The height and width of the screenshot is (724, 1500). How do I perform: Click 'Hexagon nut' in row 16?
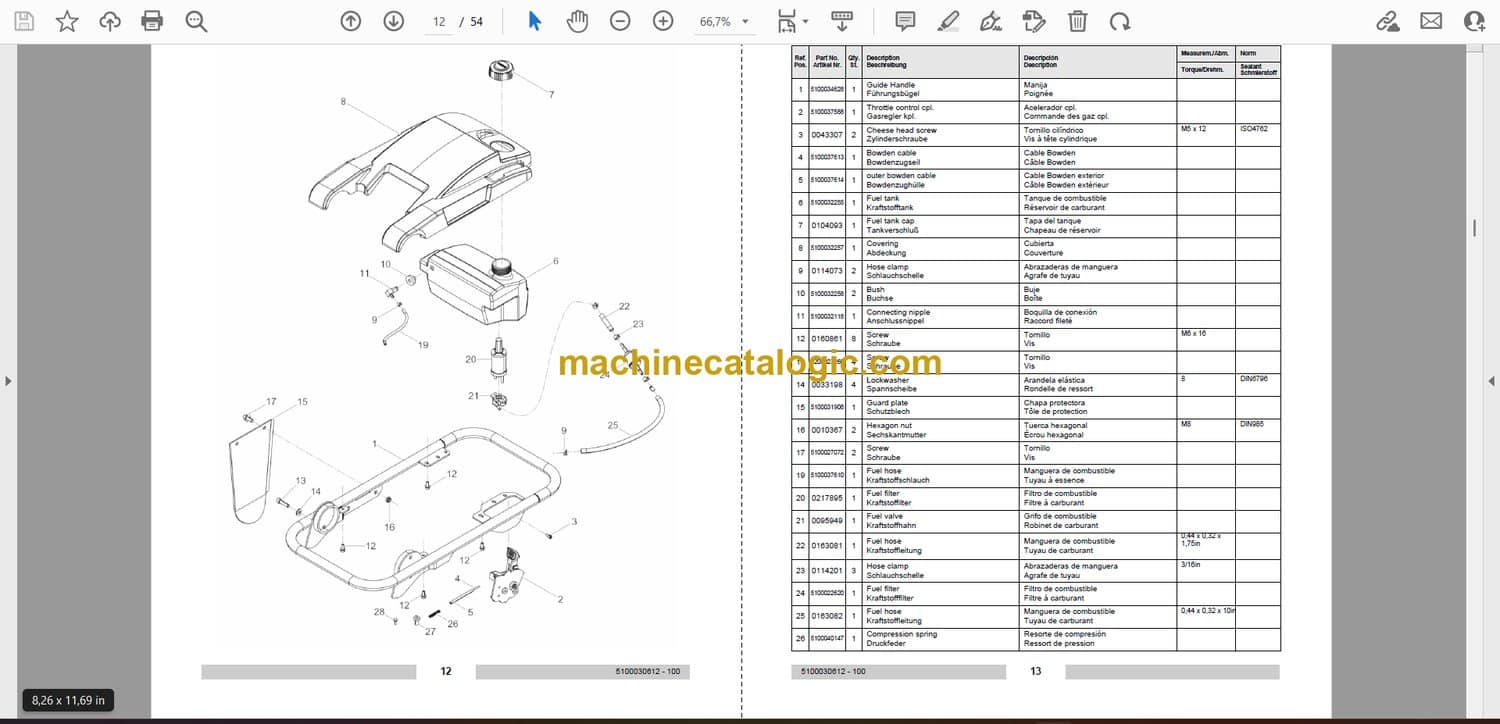tap(888, 426)
